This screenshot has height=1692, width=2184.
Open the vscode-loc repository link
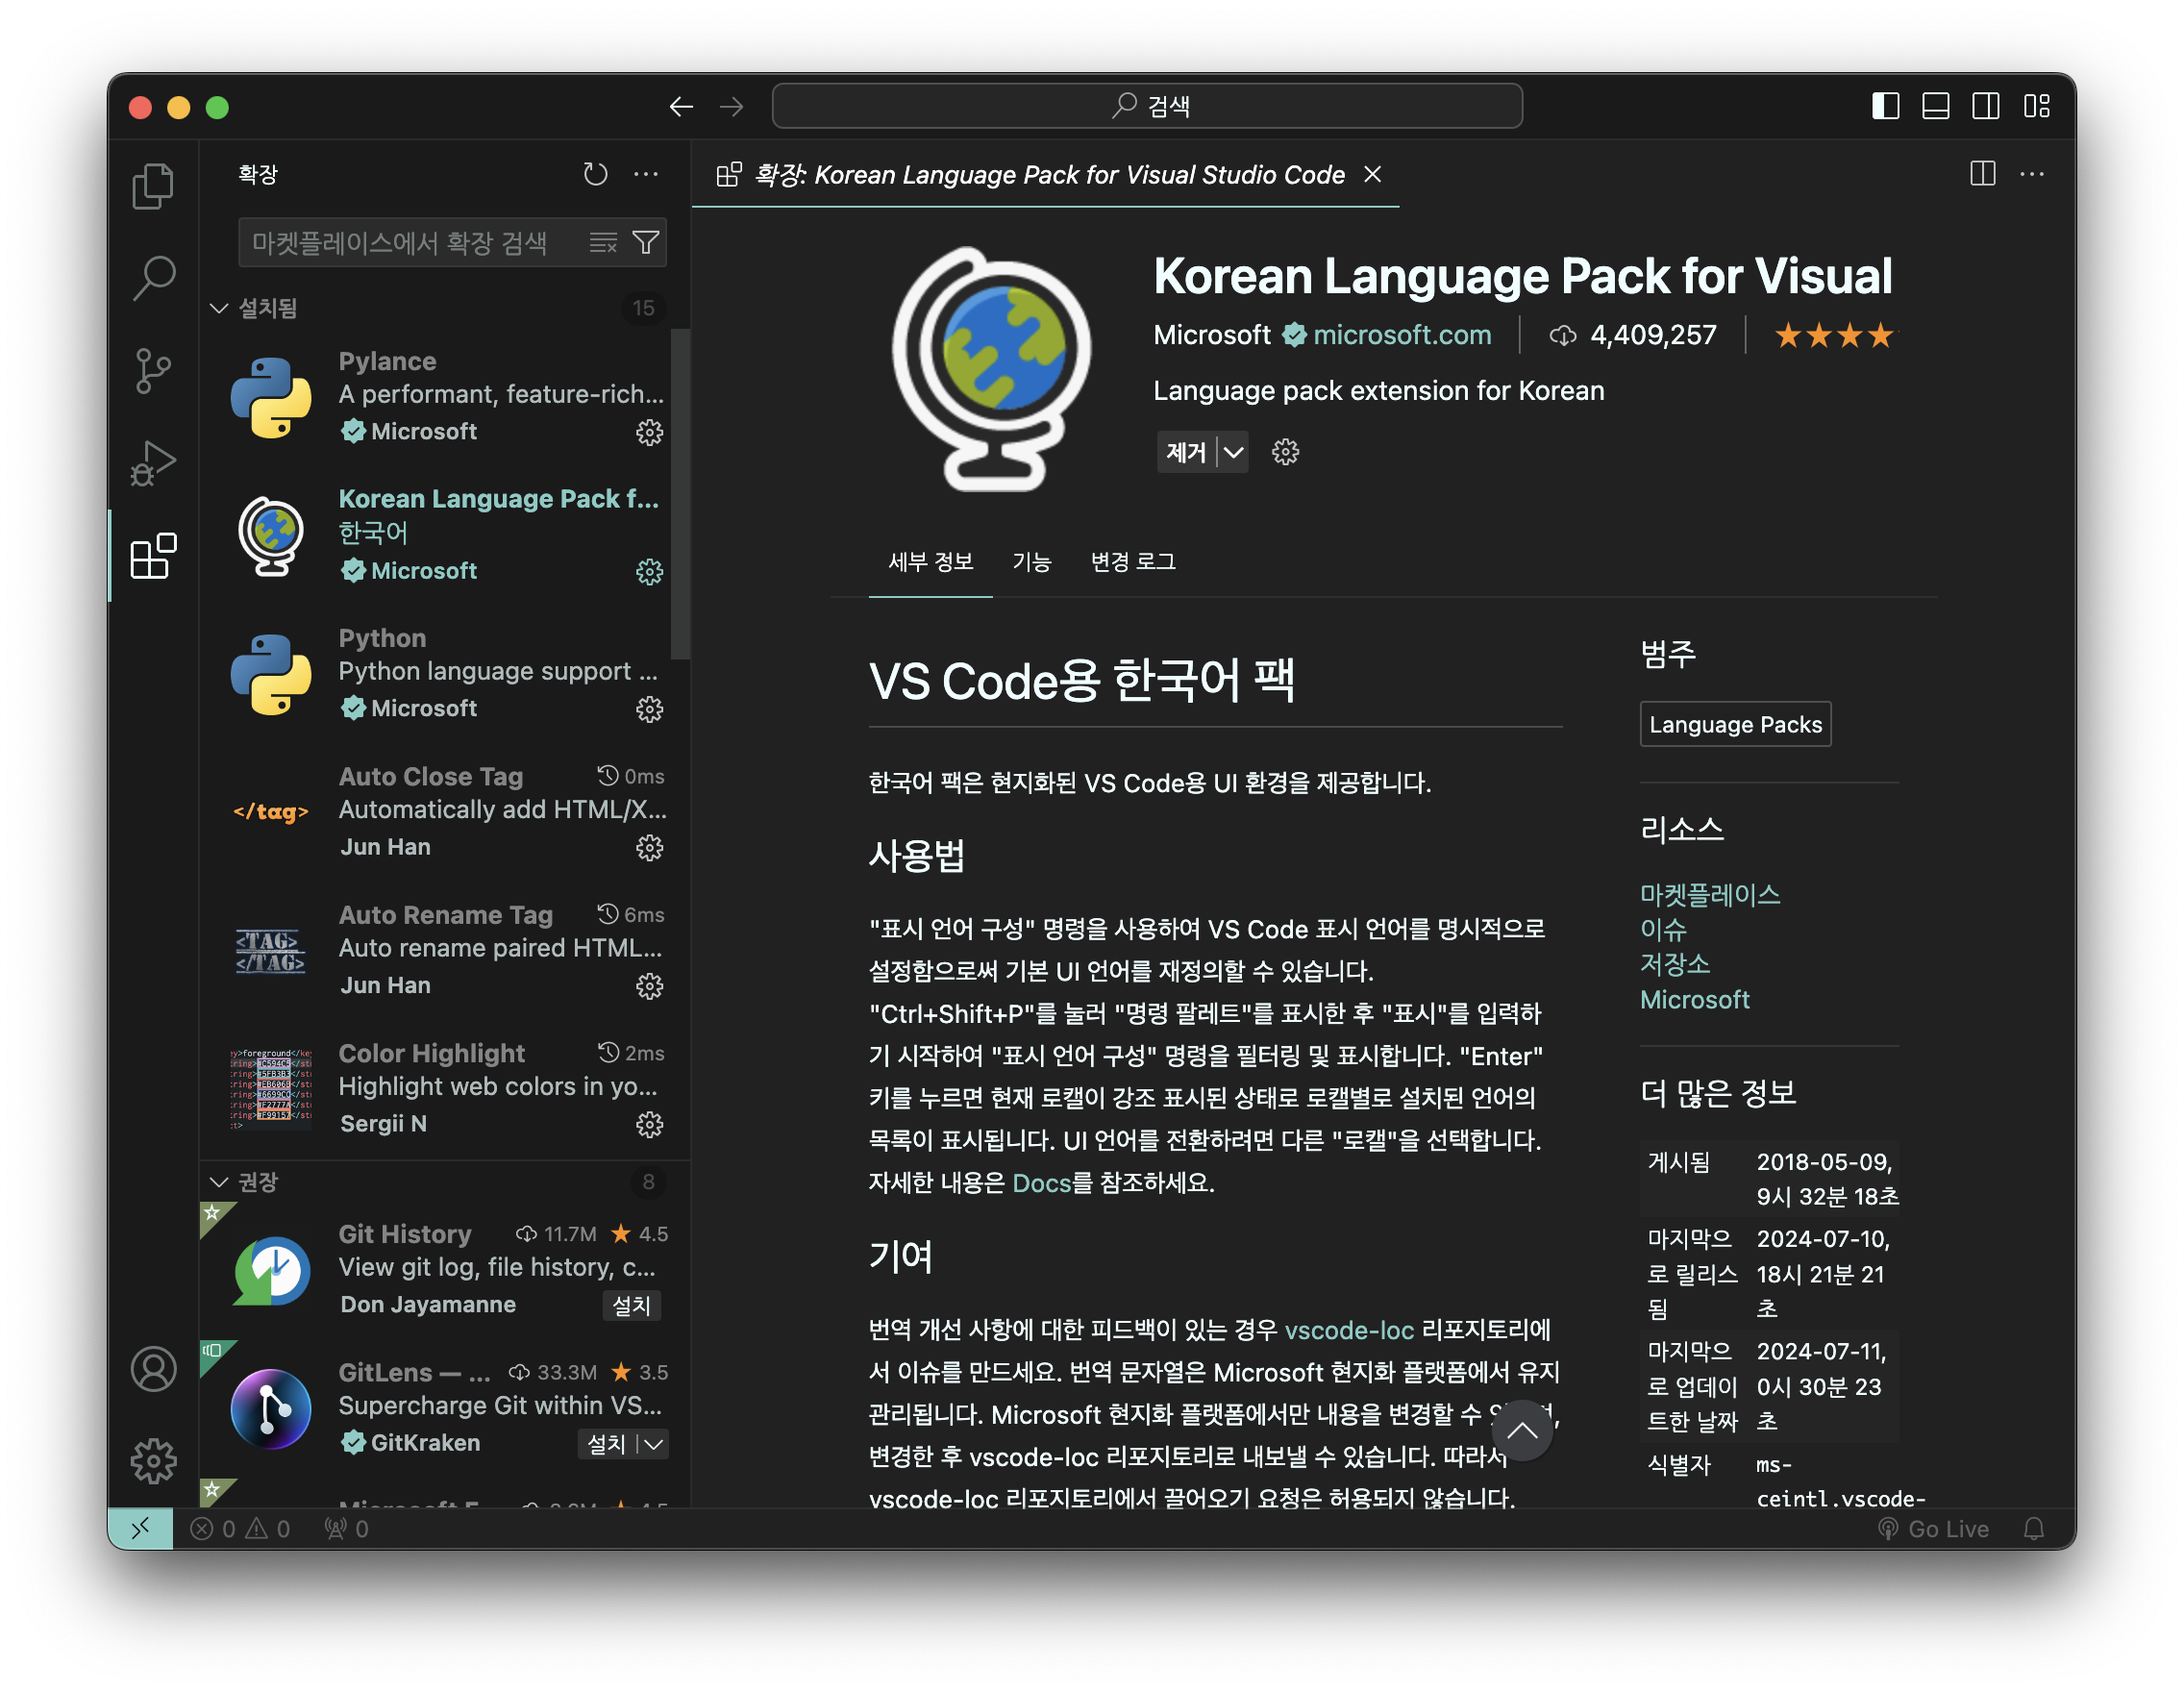1349,1330
